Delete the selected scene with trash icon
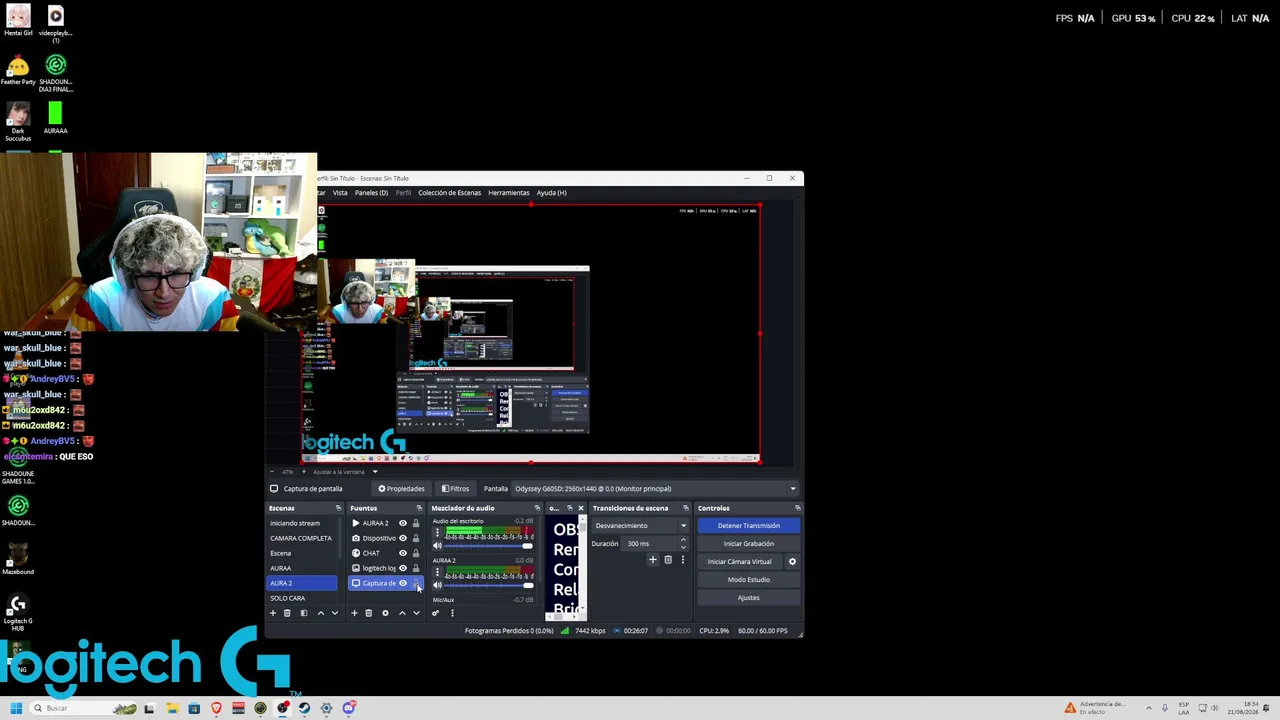 [287, 613]
